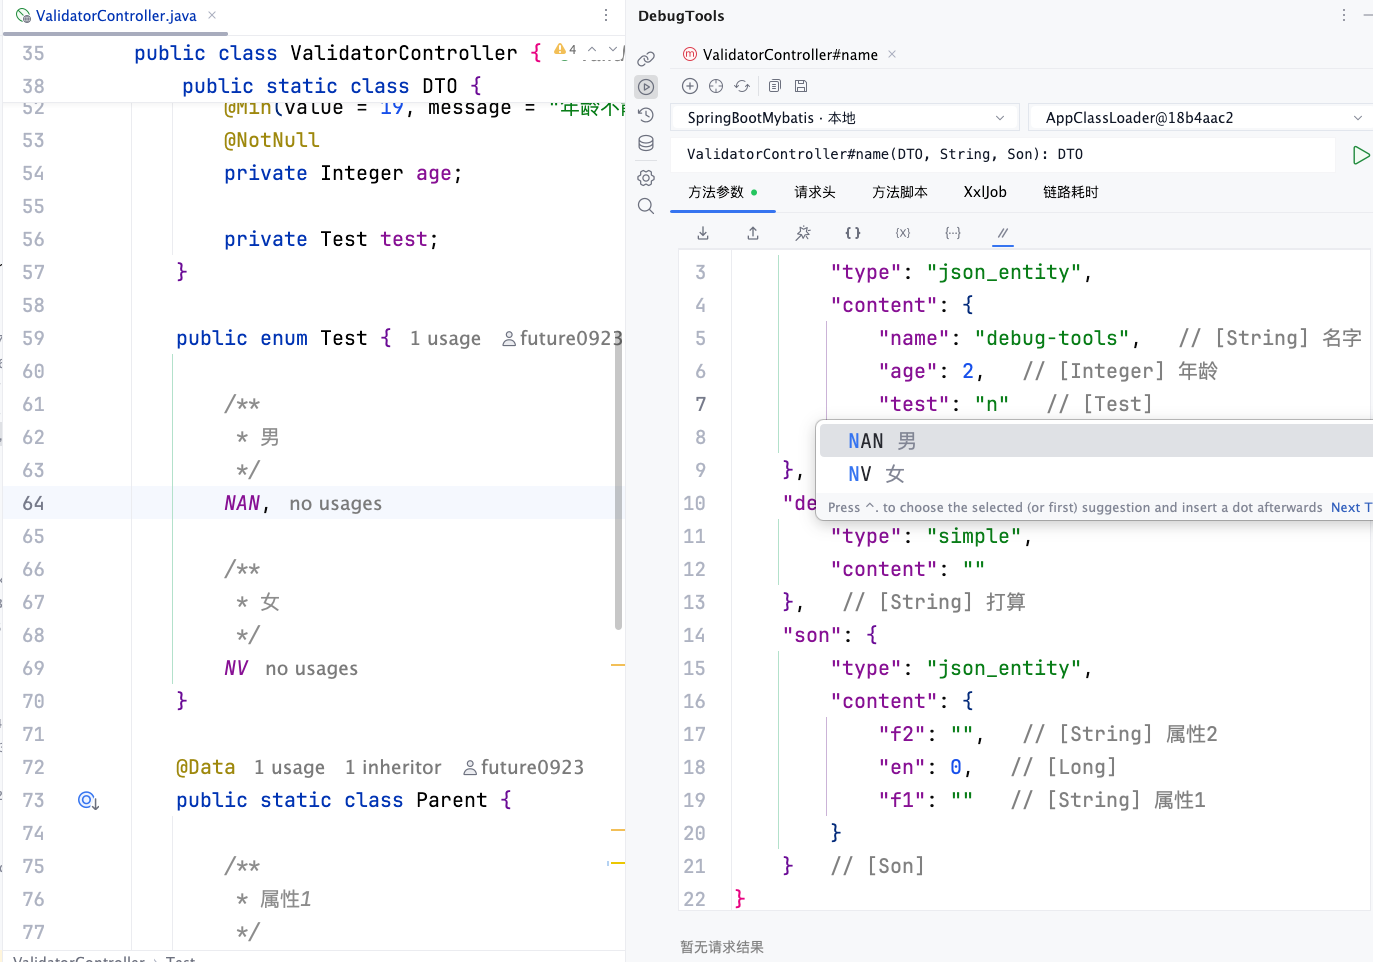This screenshot has height=962, width=1373.
Task: Click the import download-arrow icon above editor
Action: pyautogui.click(x=703, y=233)
